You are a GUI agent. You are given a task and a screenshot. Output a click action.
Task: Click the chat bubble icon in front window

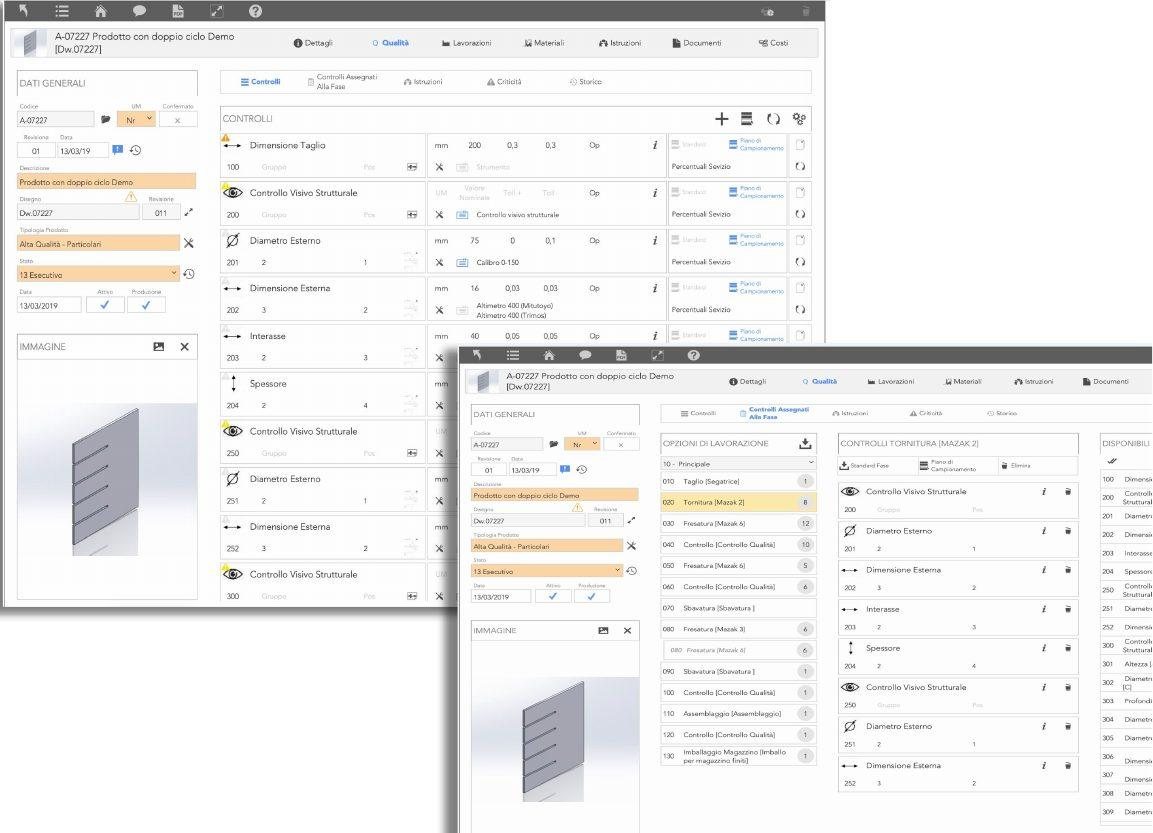coord(585,355)
